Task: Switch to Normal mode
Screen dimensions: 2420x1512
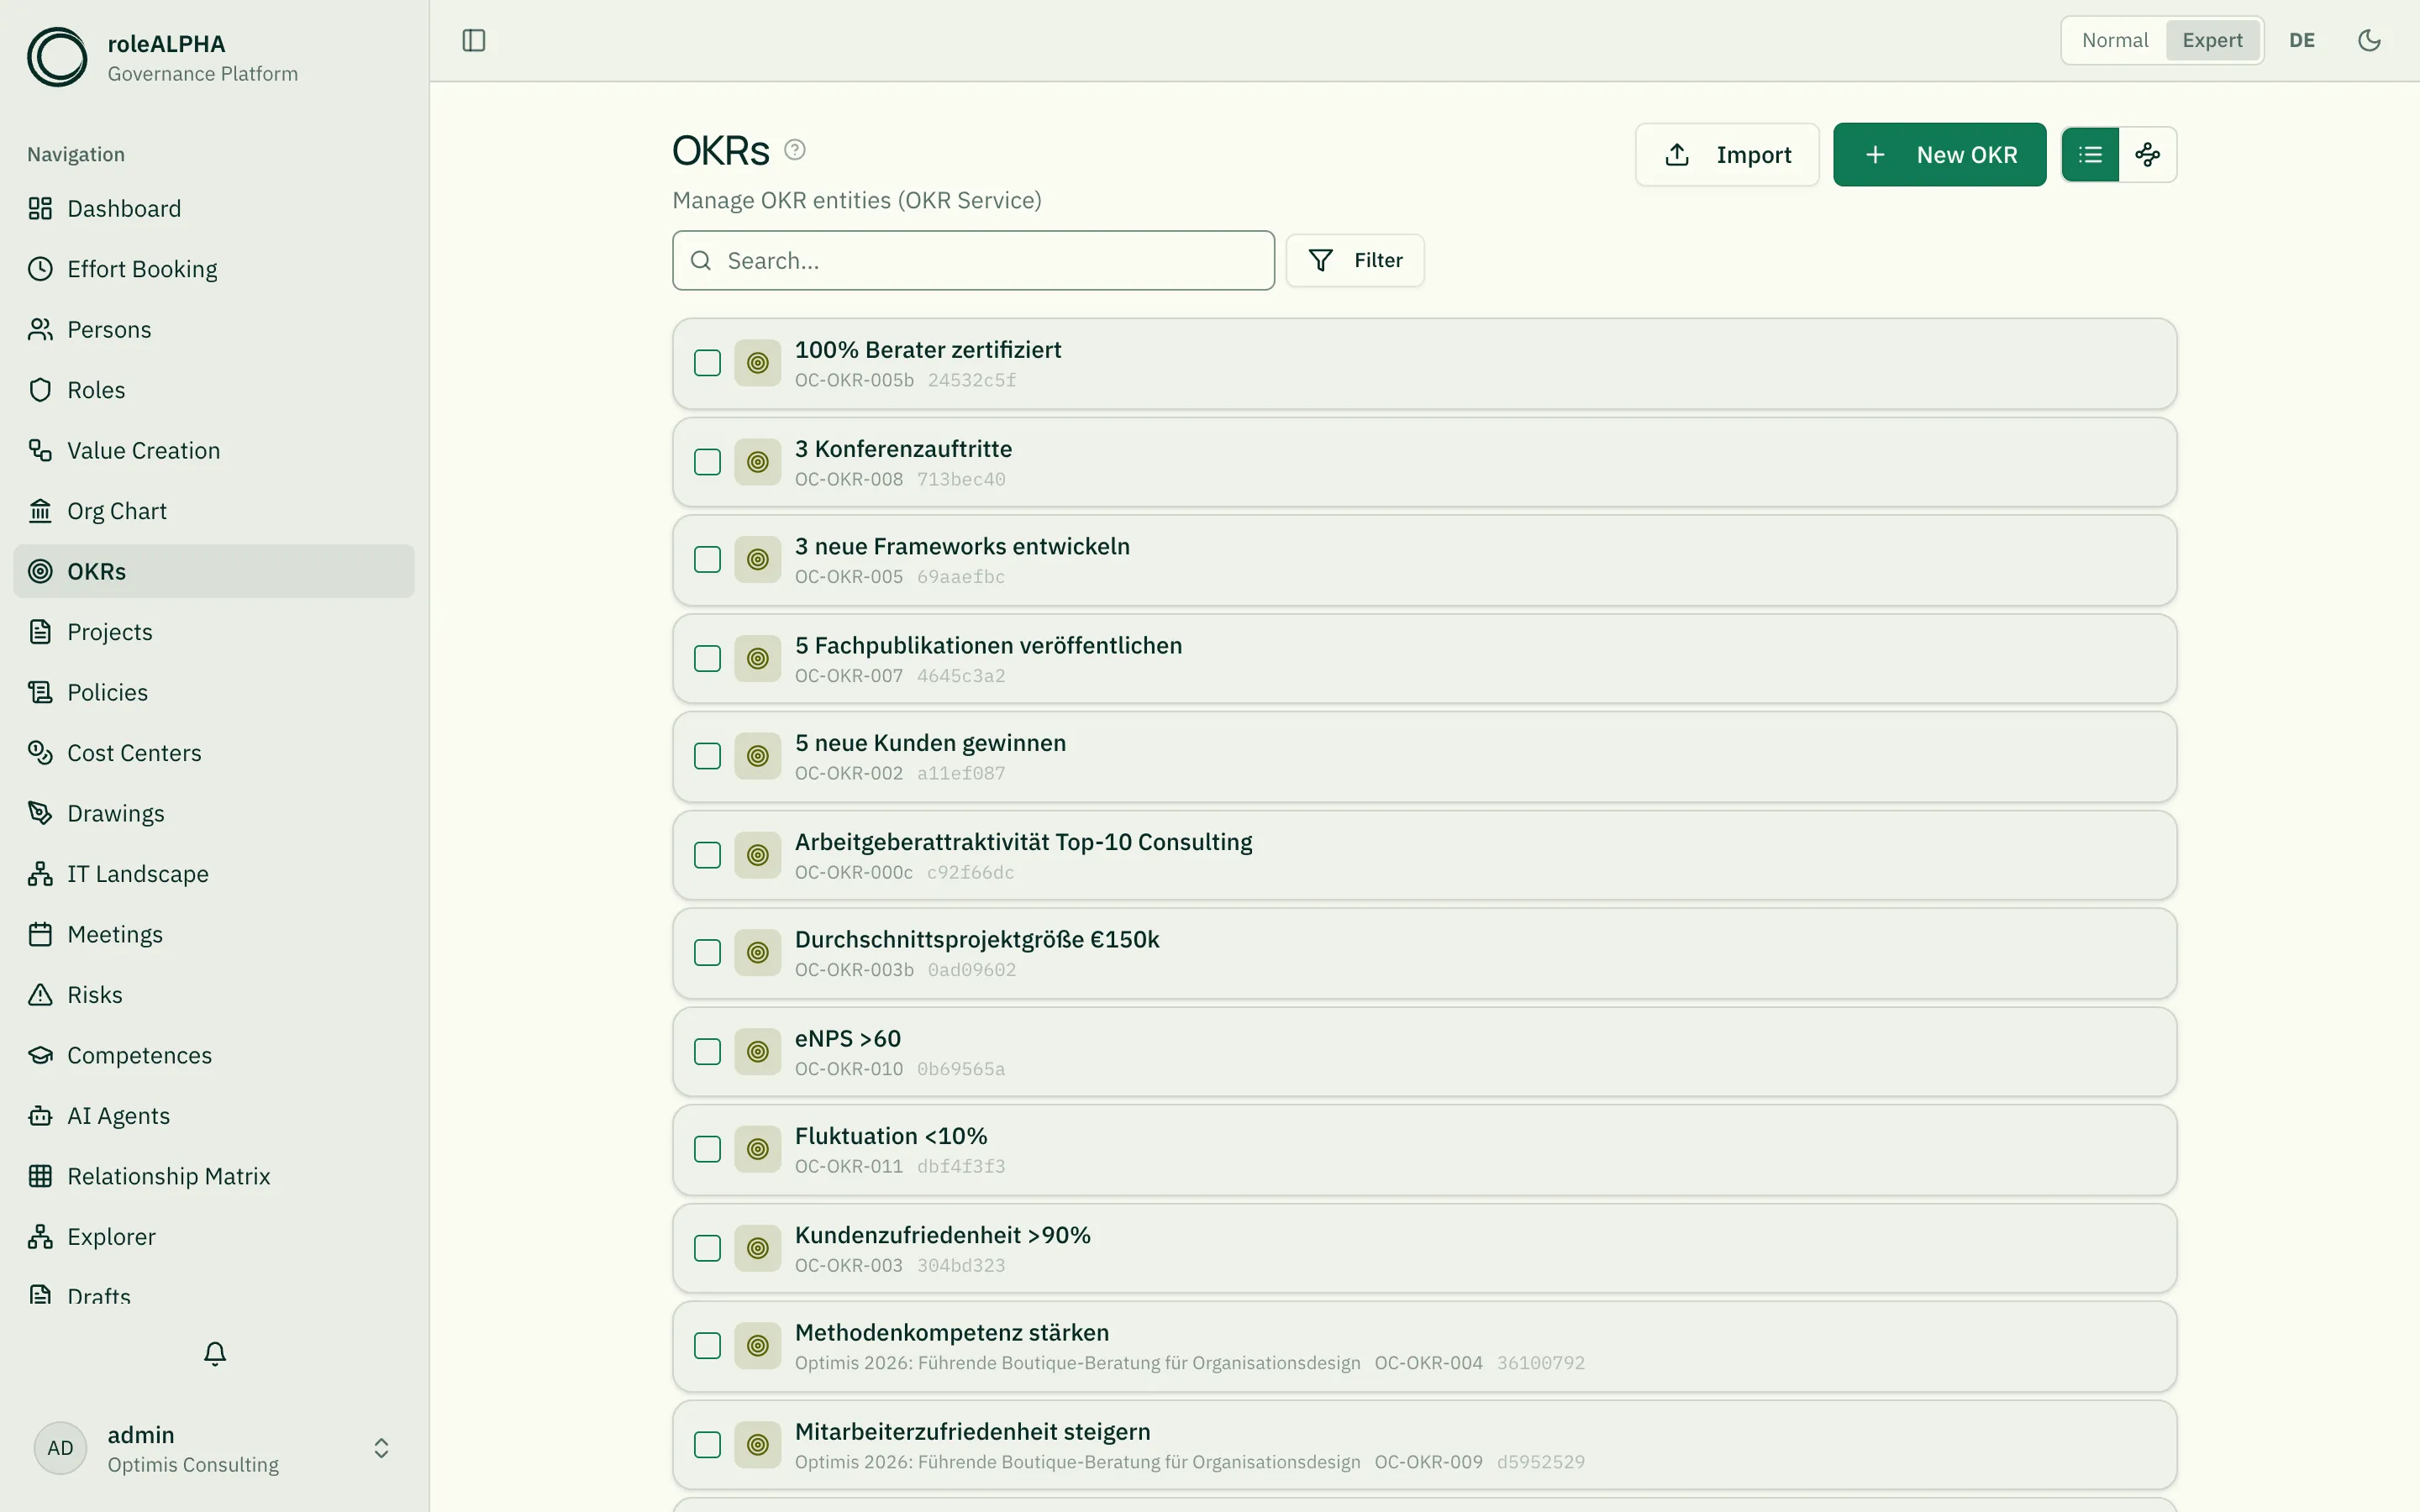Action: tap(2115, 40)
